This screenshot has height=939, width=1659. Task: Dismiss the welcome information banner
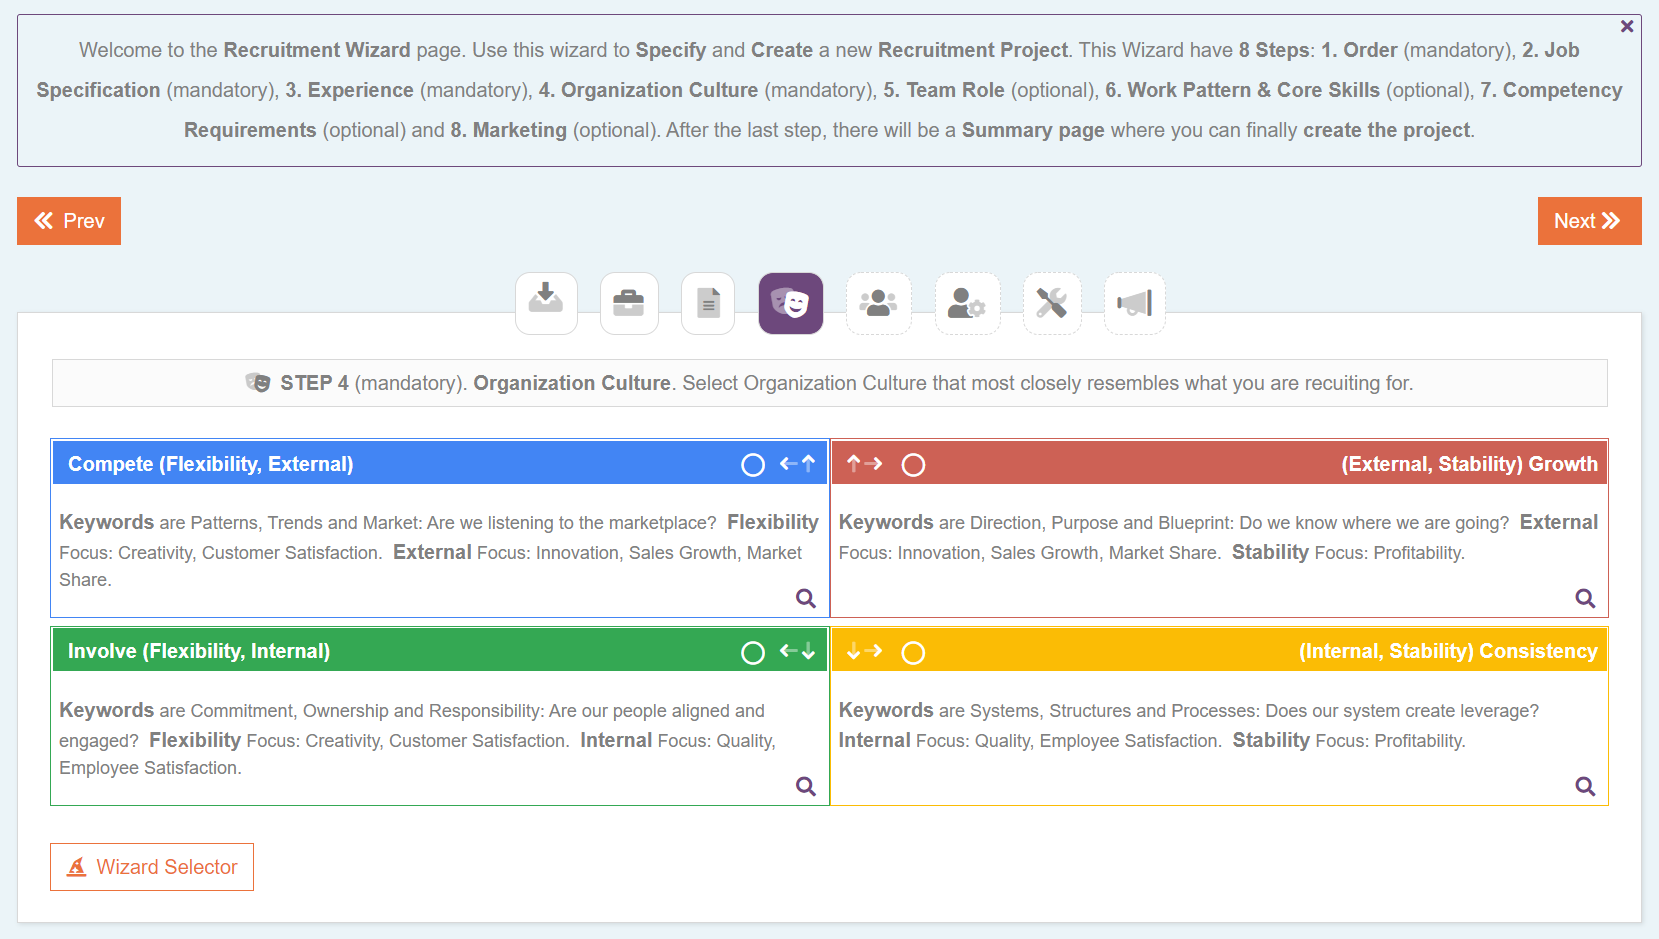[x=1627, y=26]
